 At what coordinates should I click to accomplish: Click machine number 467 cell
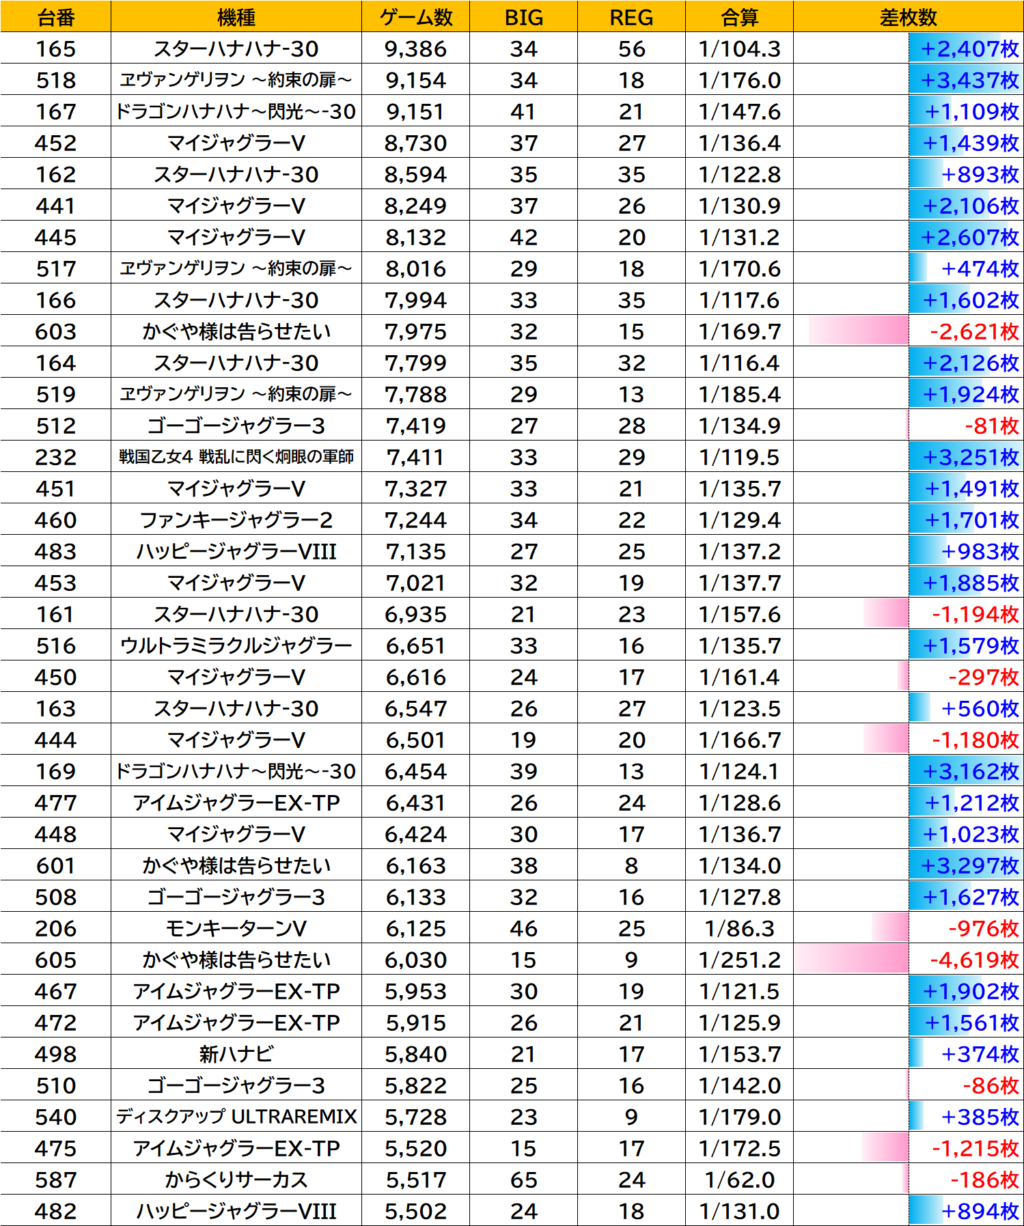(55, 990)
